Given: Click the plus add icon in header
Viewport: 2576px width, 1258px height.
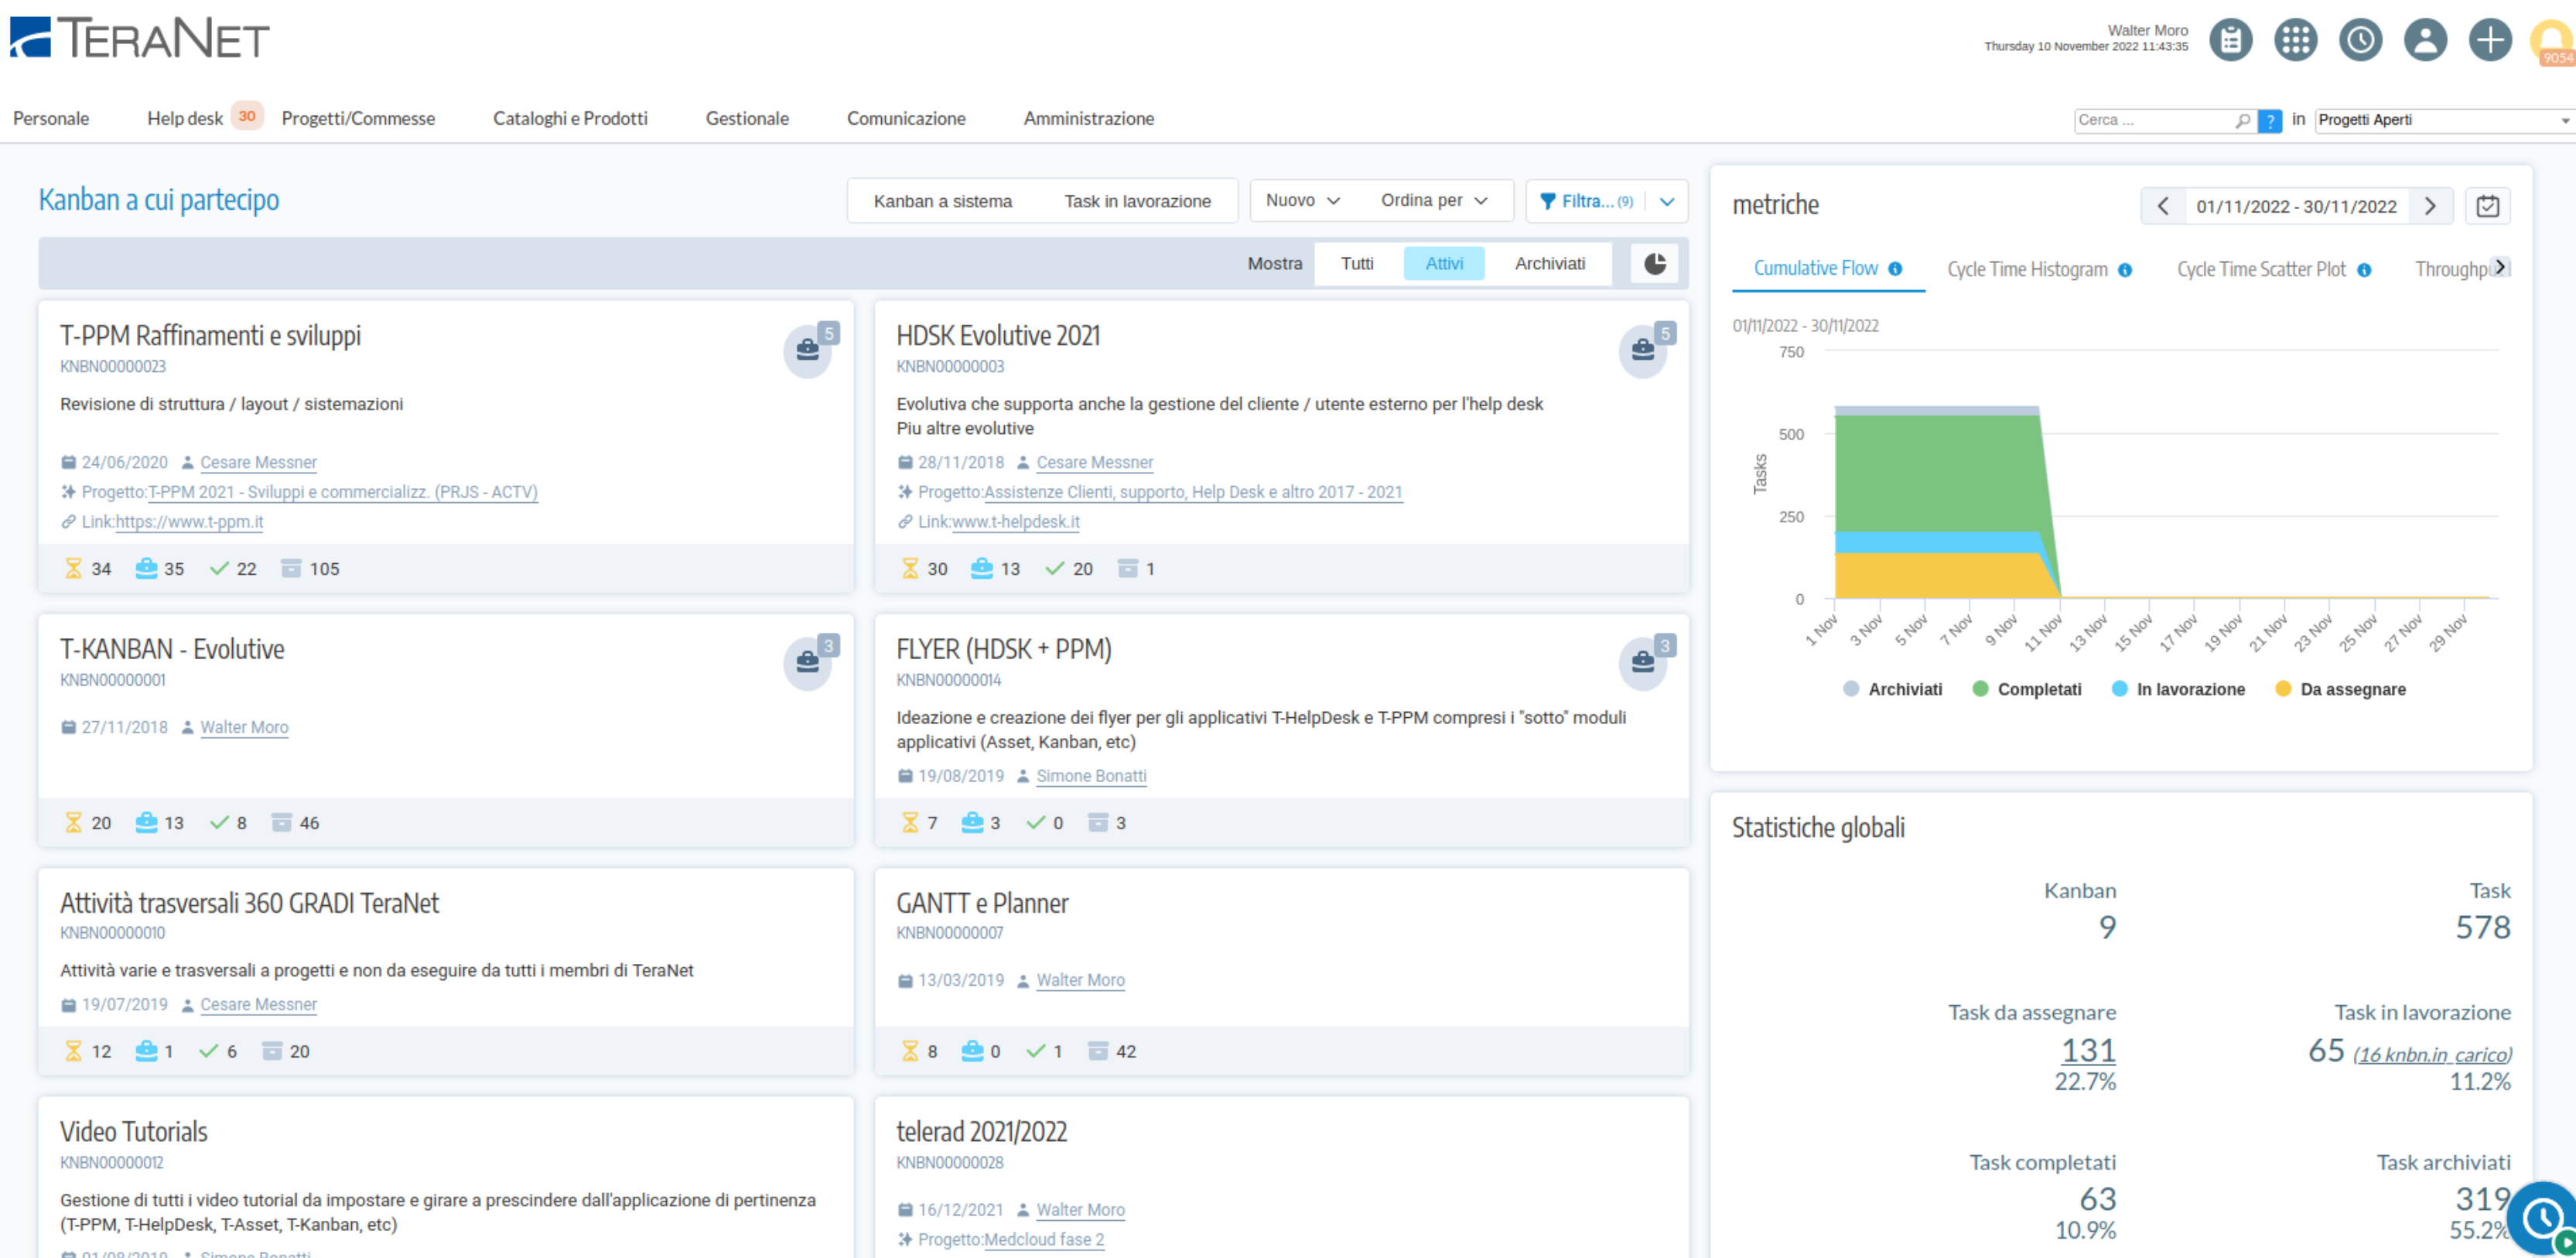Looking at the screenshot, I should [2490, 40].
